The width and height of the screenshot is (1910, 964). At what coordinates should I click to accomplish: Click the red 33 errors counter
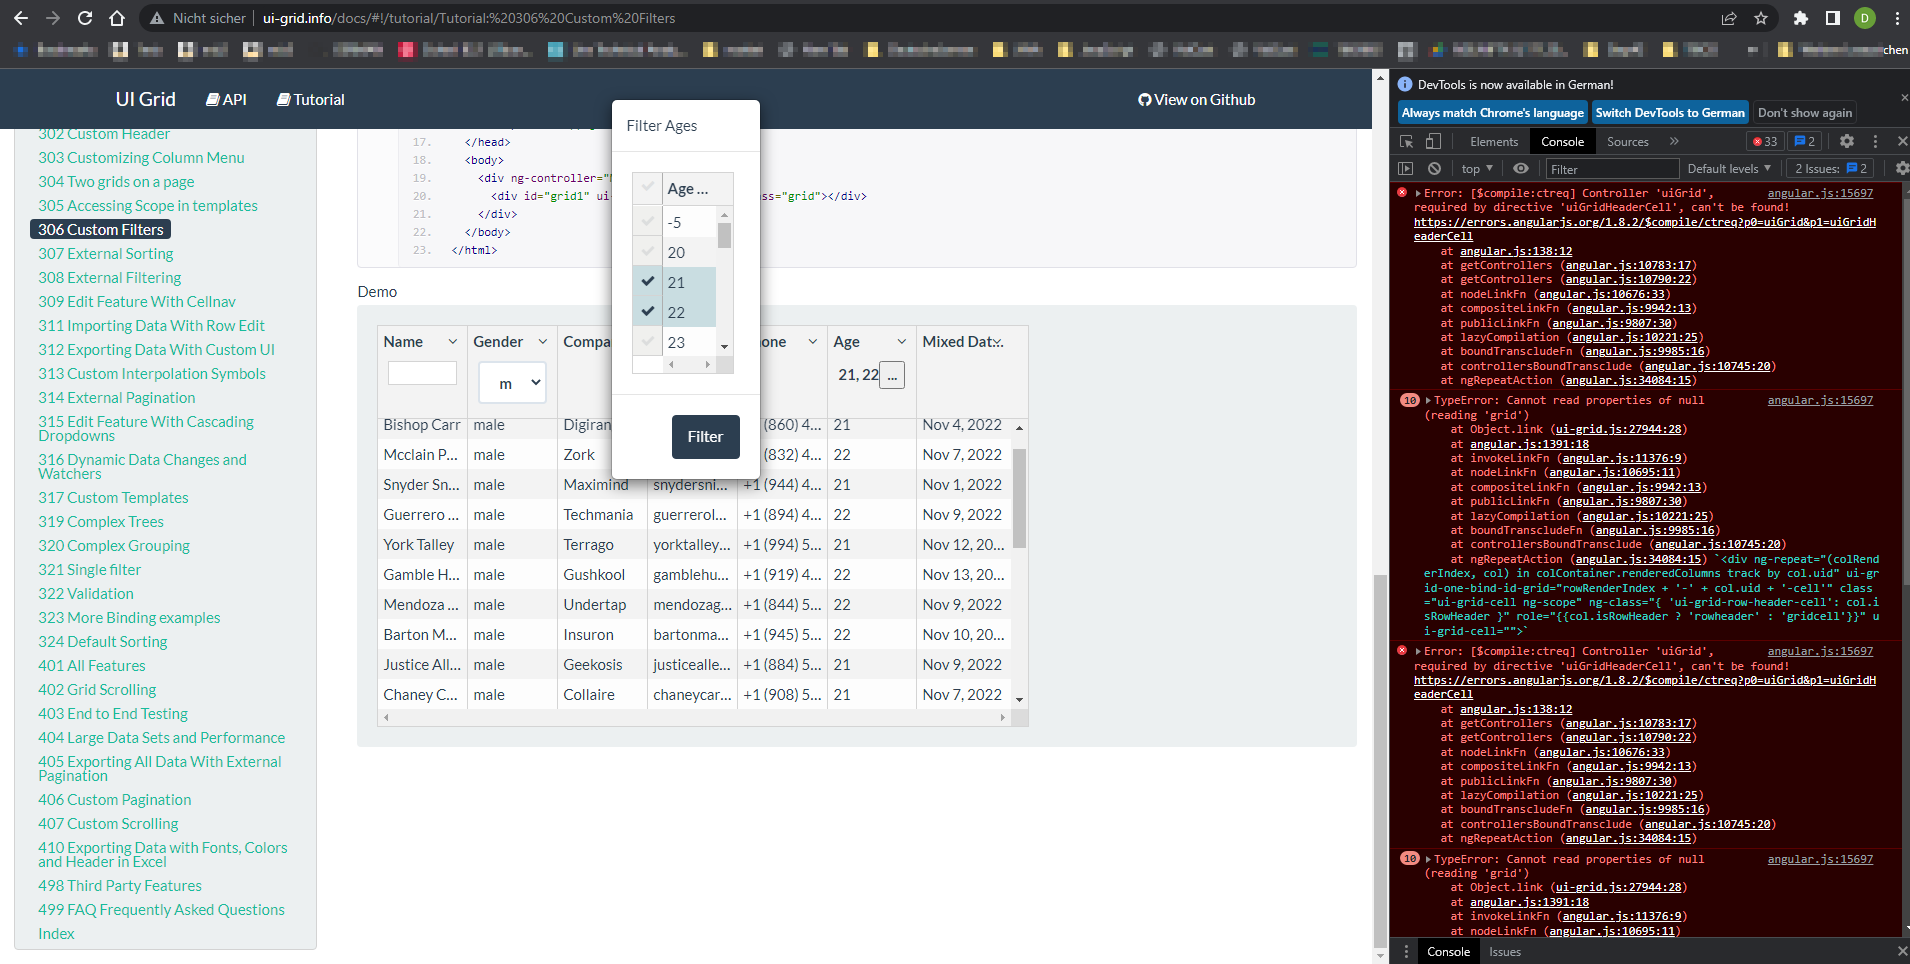tap(1765, 141)
